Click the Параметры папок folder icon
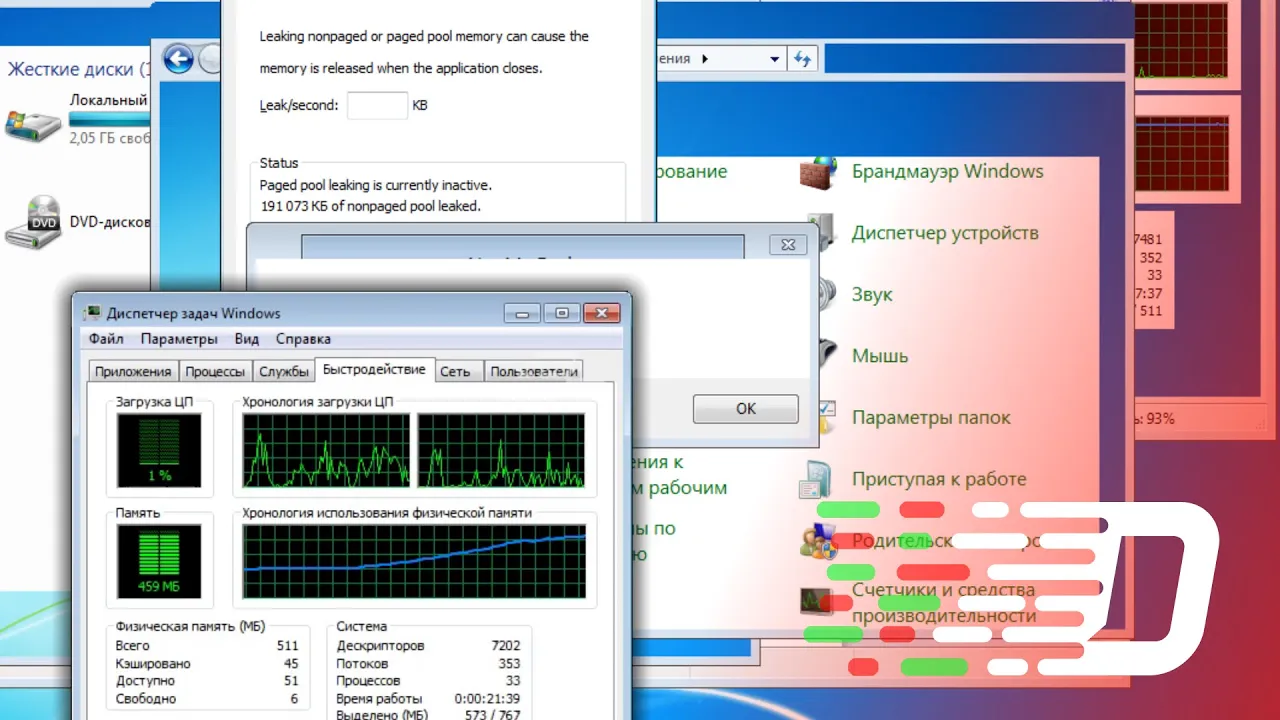 827,418
